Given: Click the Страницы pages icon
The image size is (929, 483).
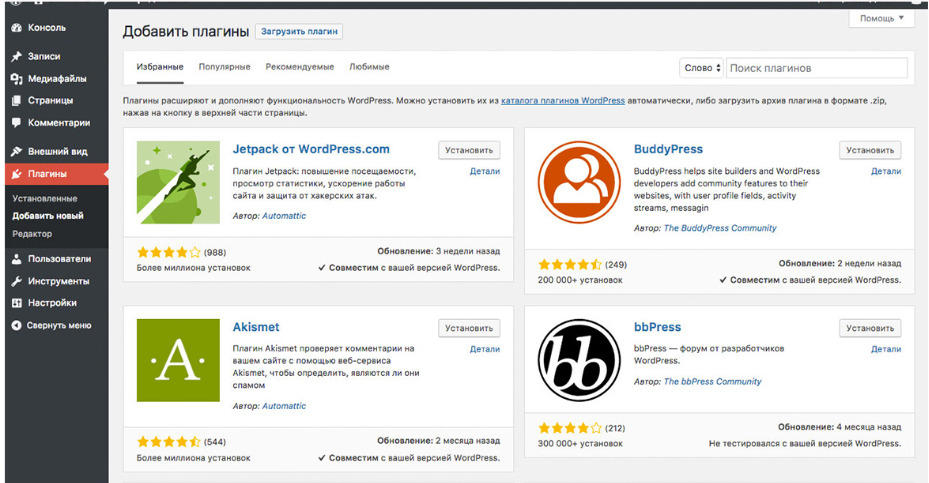Looking at the screenshot, I should (17, 101).
